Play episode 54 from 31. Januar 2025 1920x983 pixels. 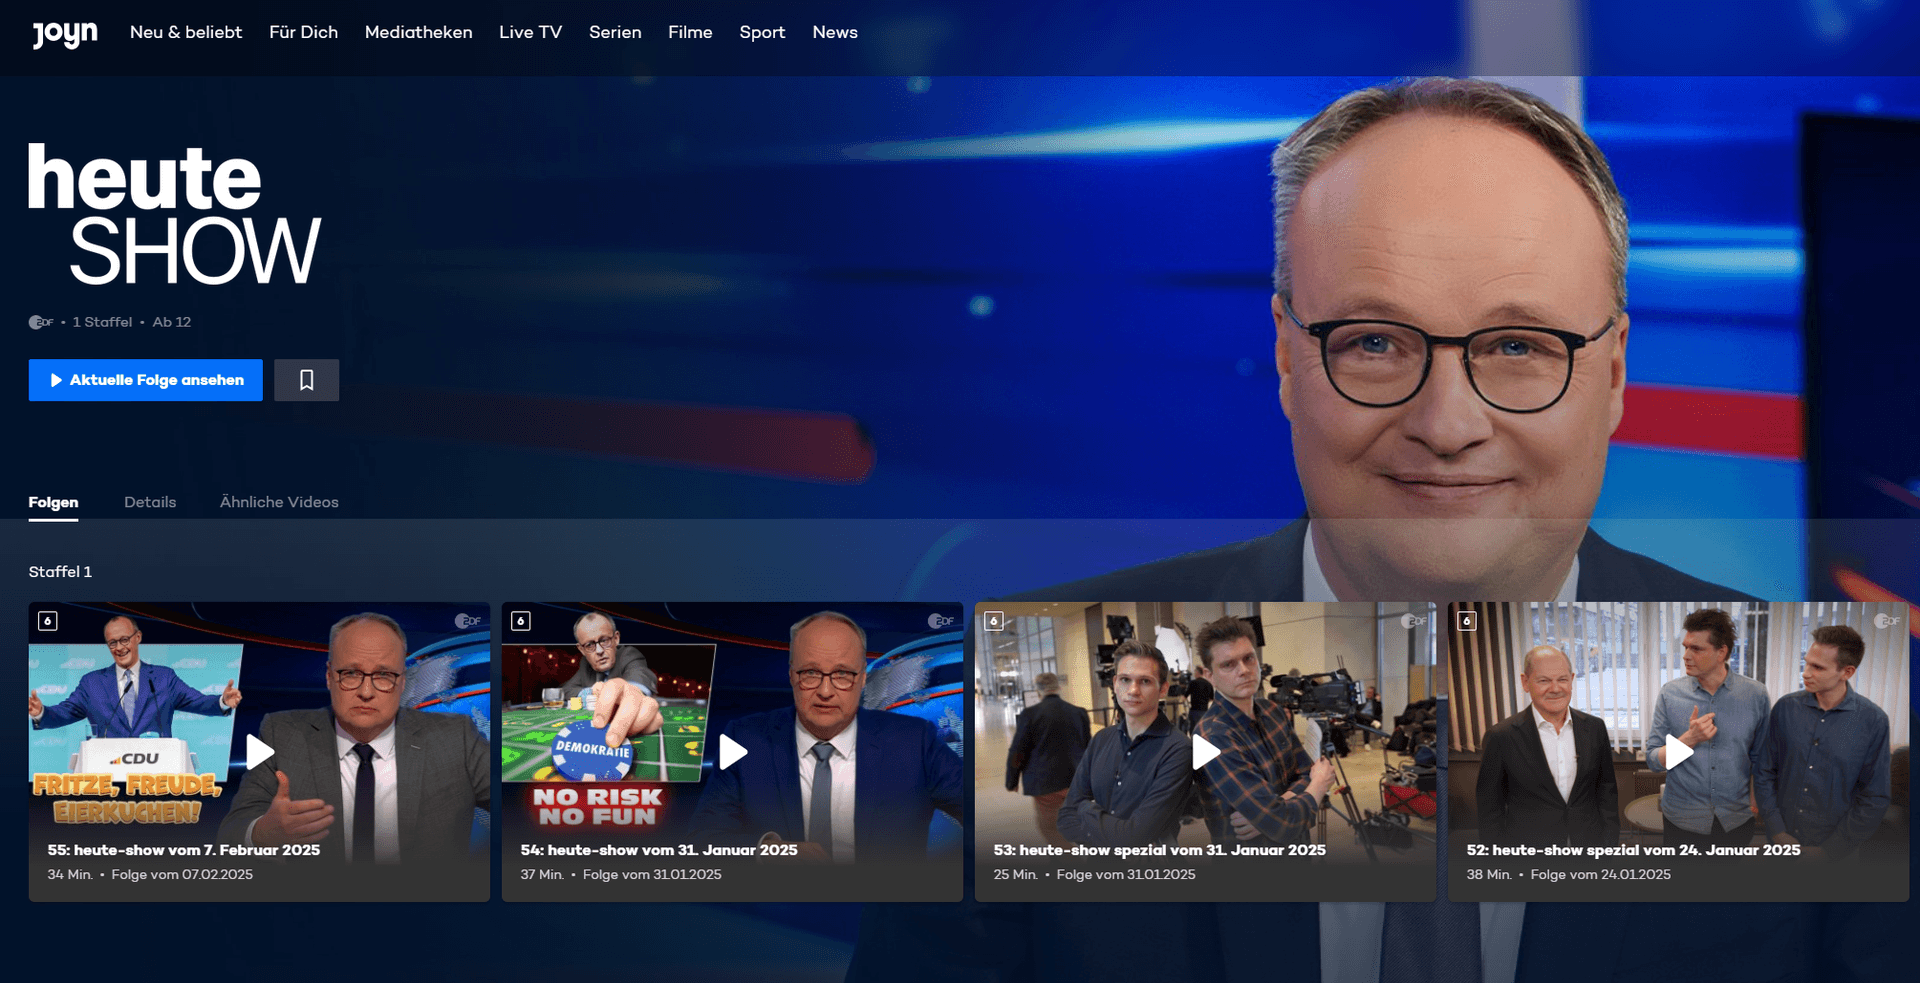click(x=733, y=752)
